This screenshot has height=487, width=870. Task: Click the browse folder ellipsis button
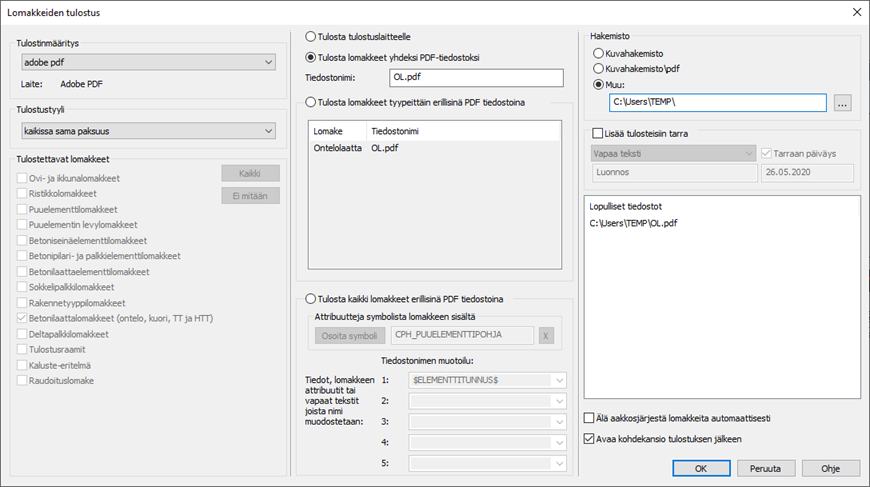tap(843, 103)
